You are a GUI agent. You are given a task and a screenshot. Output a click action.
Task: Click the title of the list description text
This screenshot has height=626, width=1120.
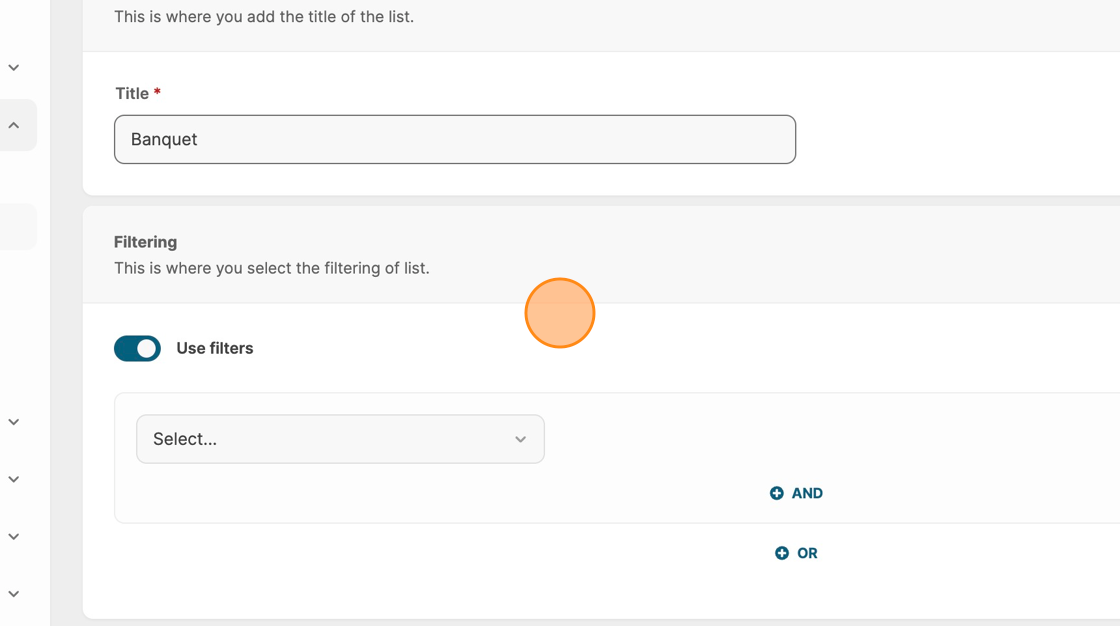click(x=263, y=16)
